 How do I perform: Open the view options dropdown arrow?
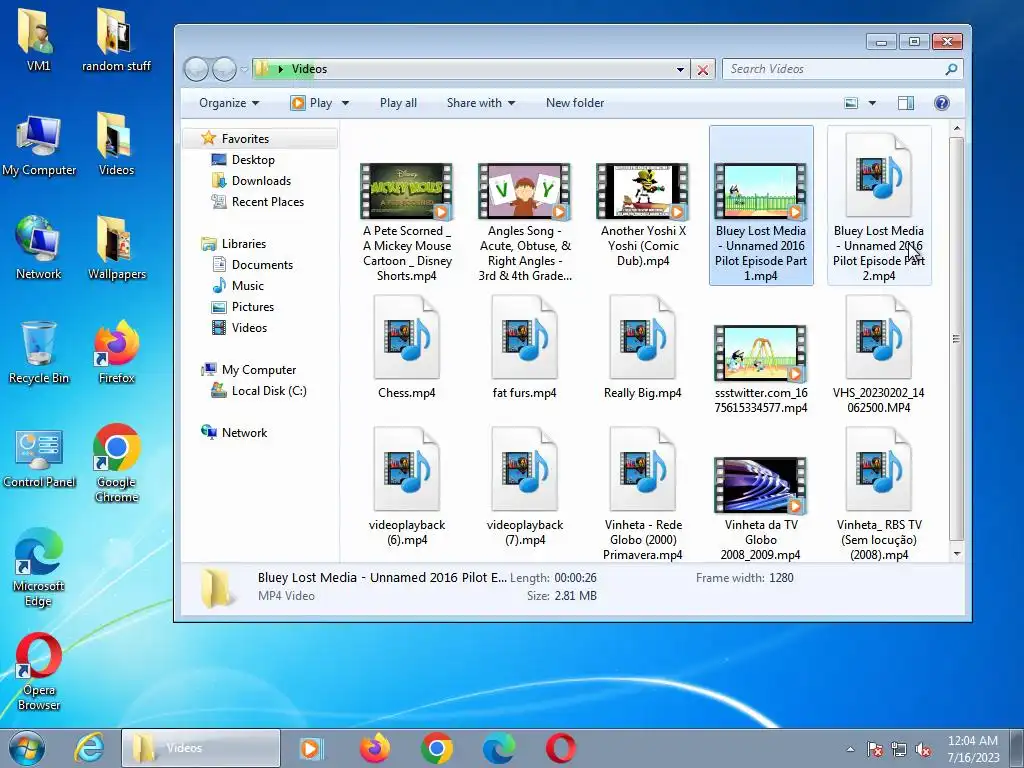[x=872, y=103]
